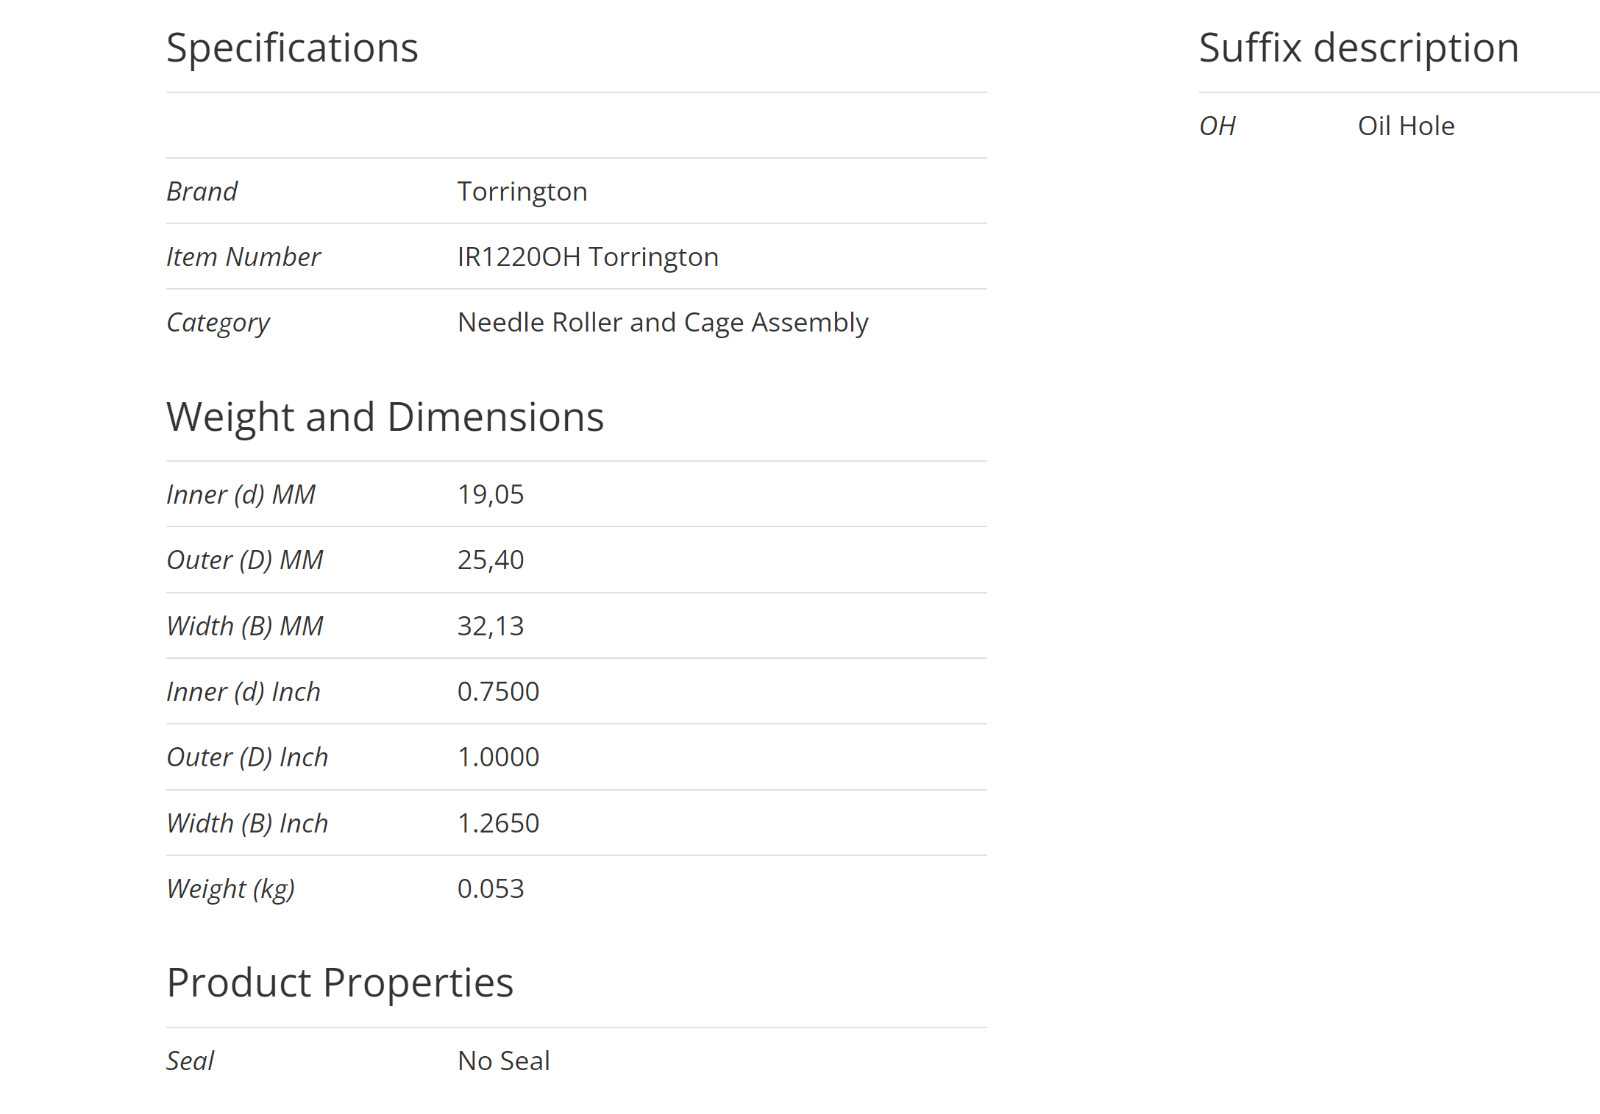Select the 0.7500 inch value
This screenshot has width=1600, height=1114.
498,692
